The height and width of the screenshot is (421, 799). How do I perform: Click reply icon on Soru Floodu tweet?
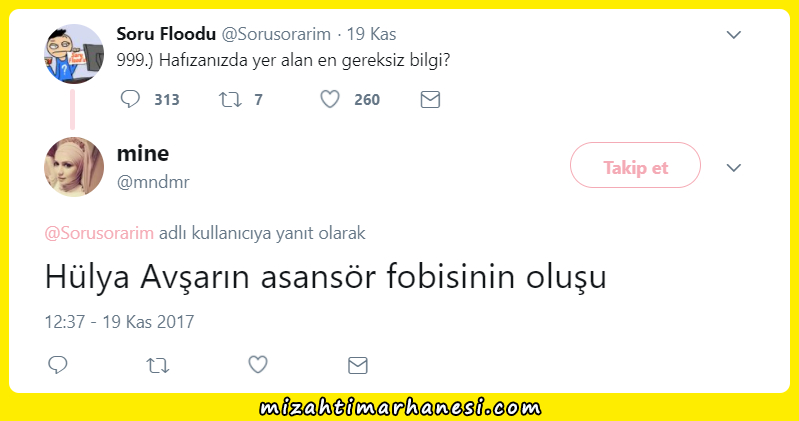pyautogui.click(x=130, y=99)
